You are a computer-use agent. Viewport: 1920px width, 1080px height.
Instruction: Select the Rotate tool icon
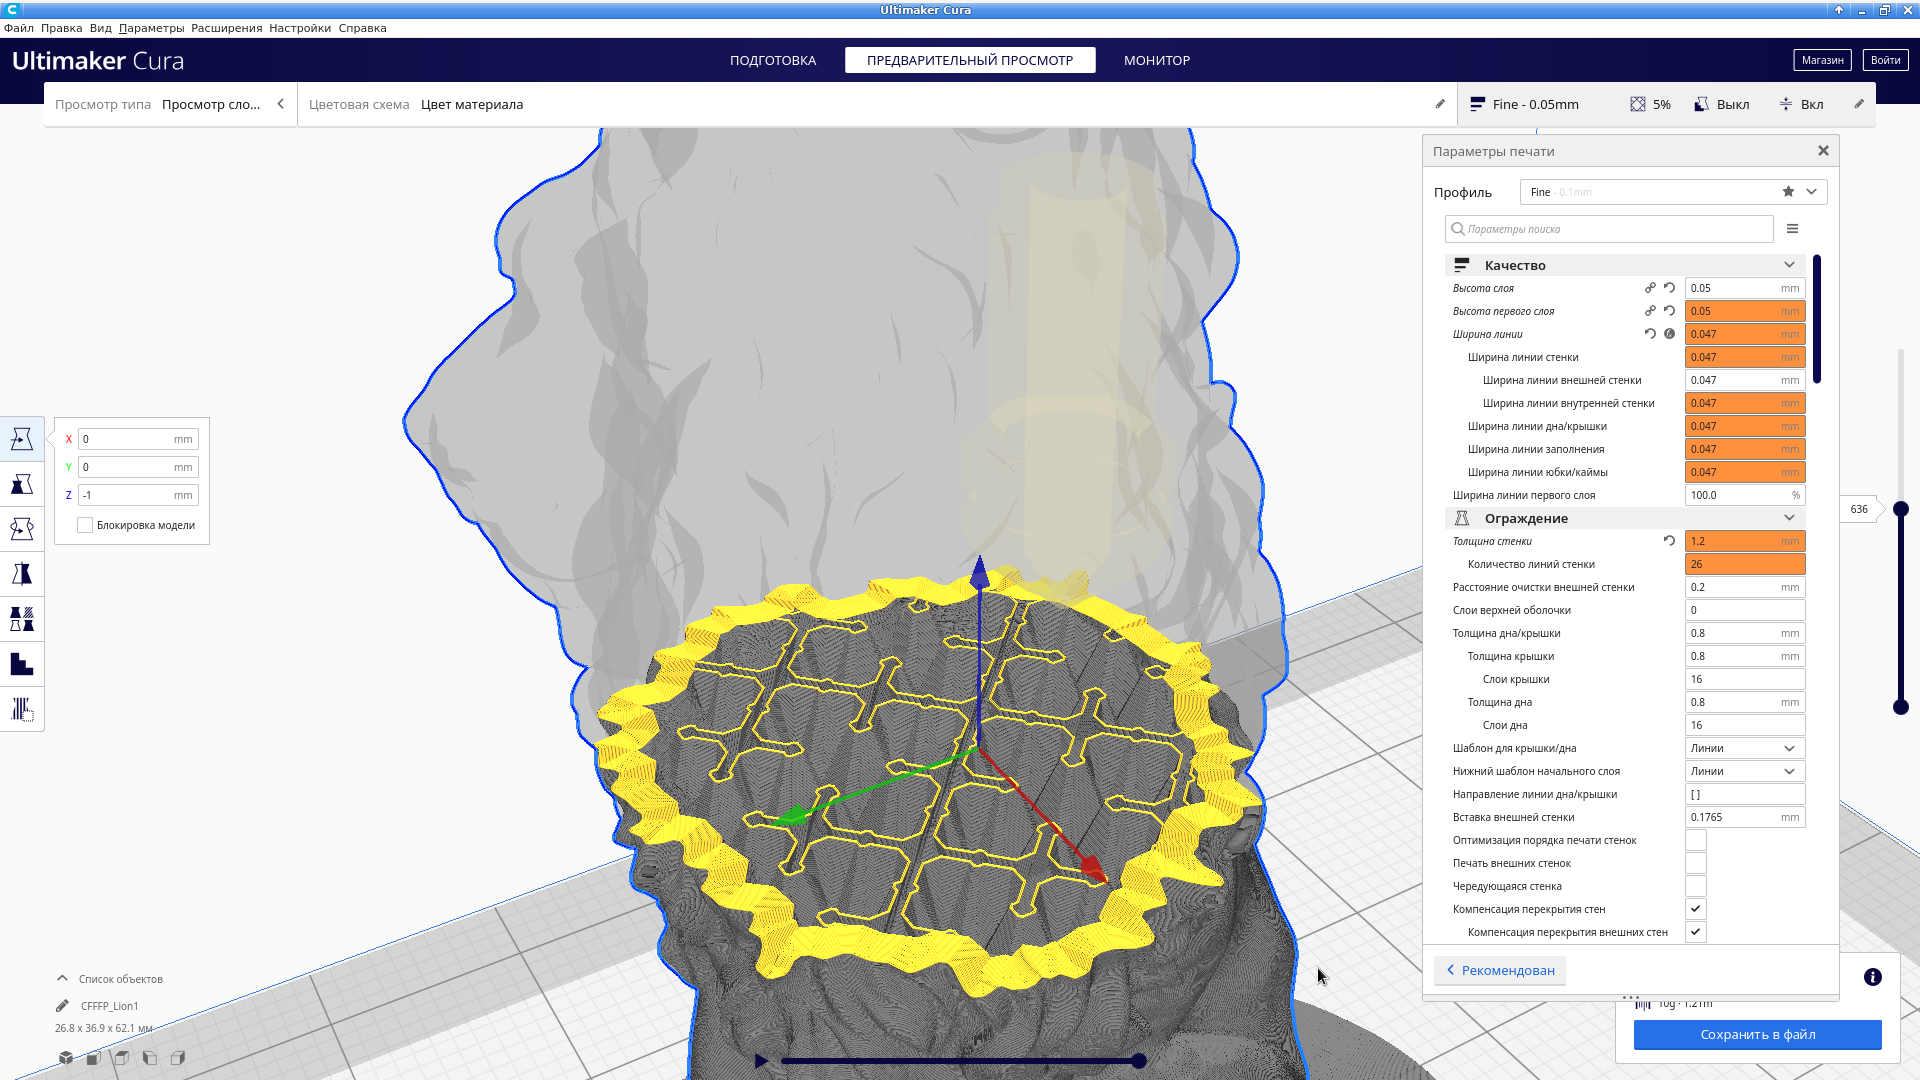22,529
